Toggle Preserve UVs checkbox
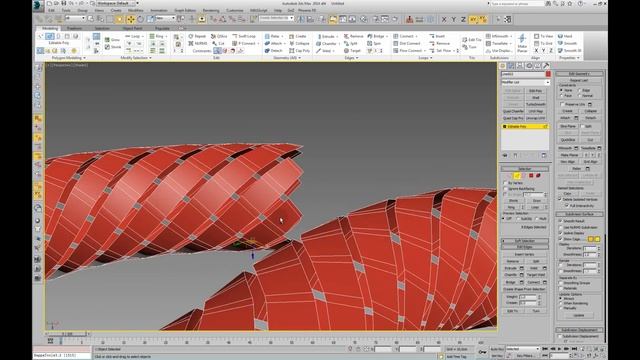Viewport: 640px width, 360px height. (x=562, y=104)
